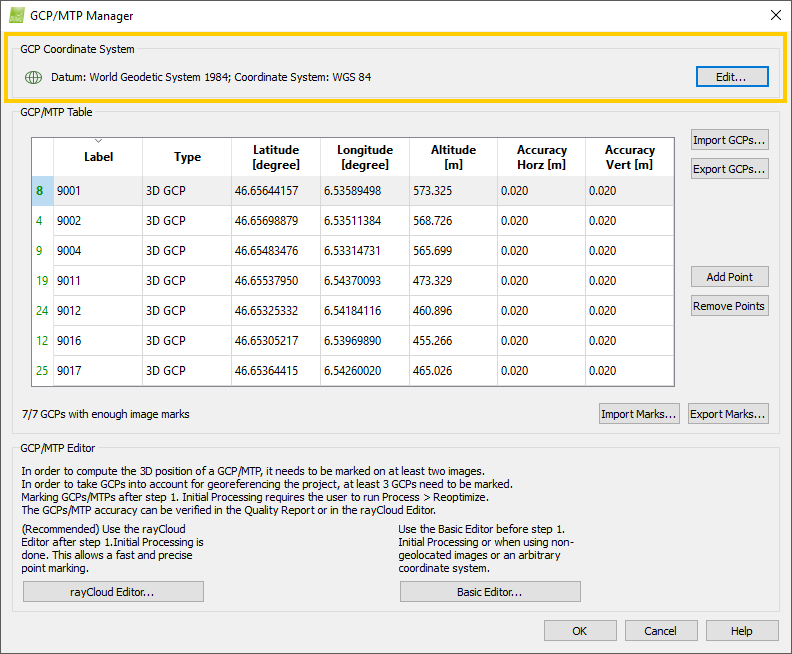Export GCPs to file

tap(729, 169)
